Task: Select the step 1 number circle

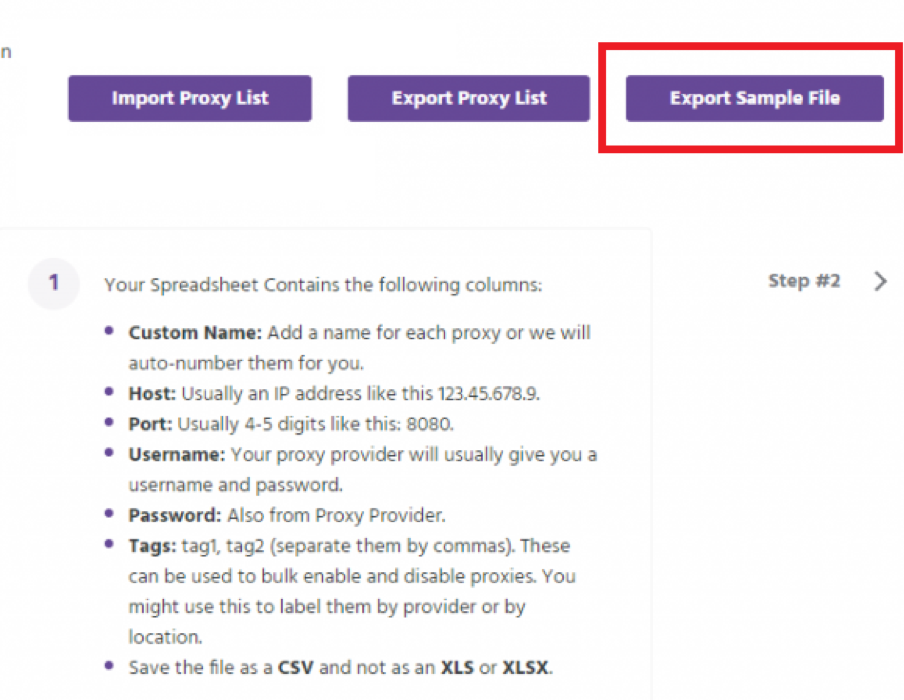Action: click(x=54, y=283)
